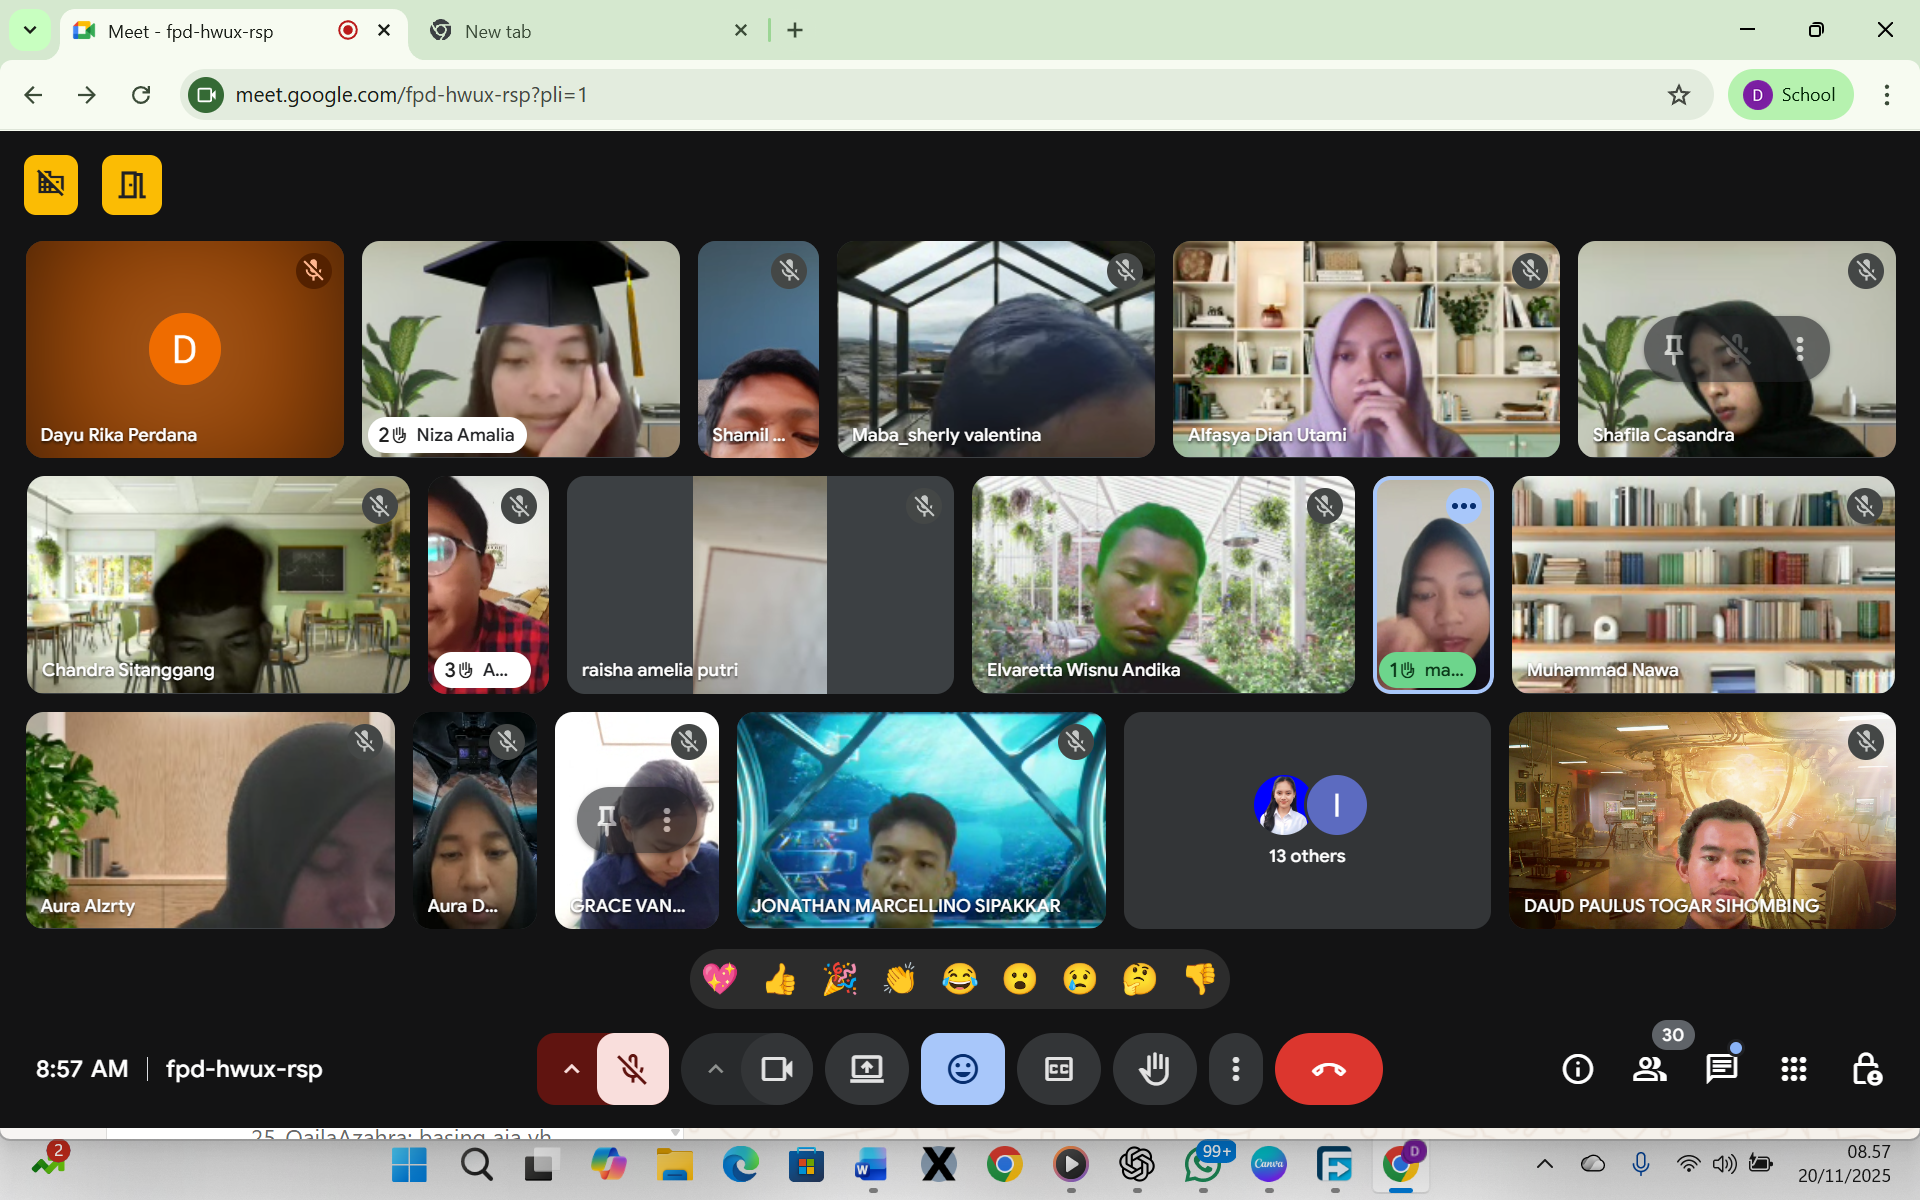Screen dimensions: 1920x1200
Task: Open the School Chrome profile
Action: pyautogui.click(x=1790, y=94)
